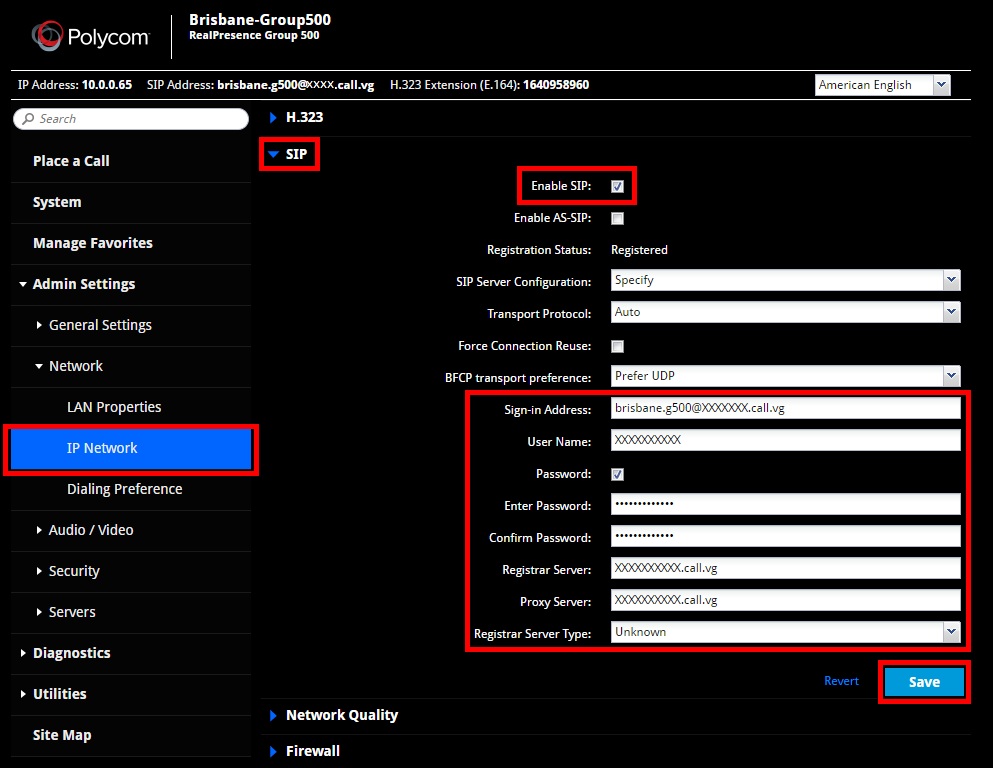Screen dimensions: 993x768
Task: Click the SIP address brisbane.g500@xxxx.call.vg in header
Action: [x=296, y=85]
